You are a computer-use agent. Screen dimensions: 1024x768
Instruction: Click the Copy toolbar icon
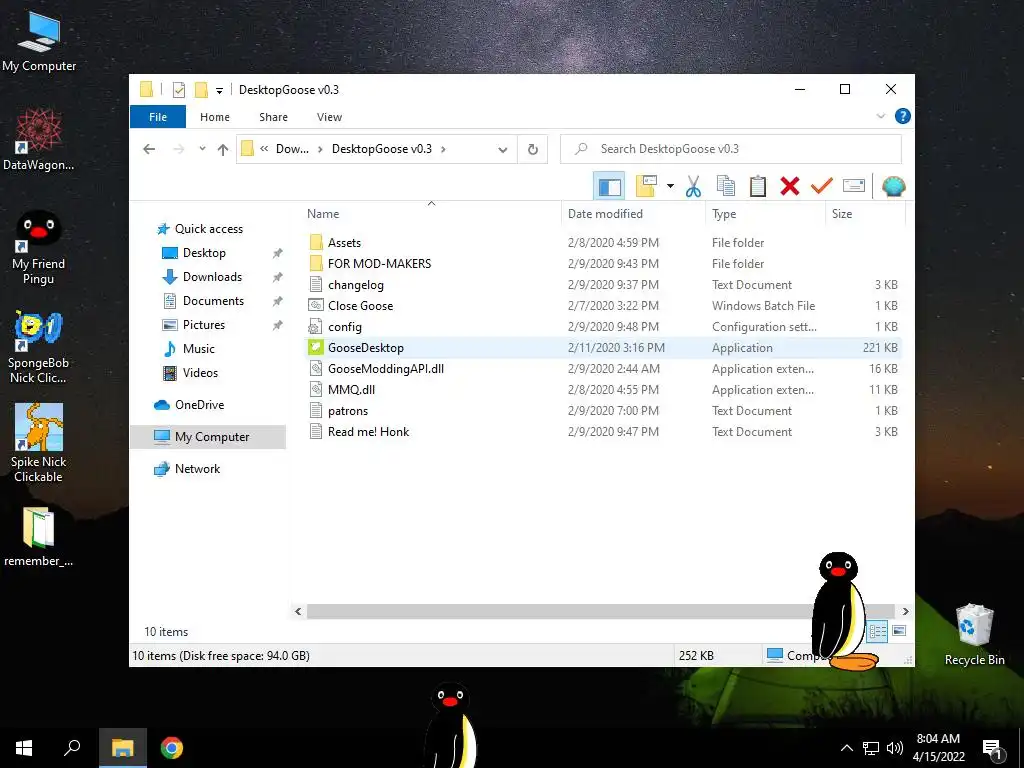click(x=726, y=187)
